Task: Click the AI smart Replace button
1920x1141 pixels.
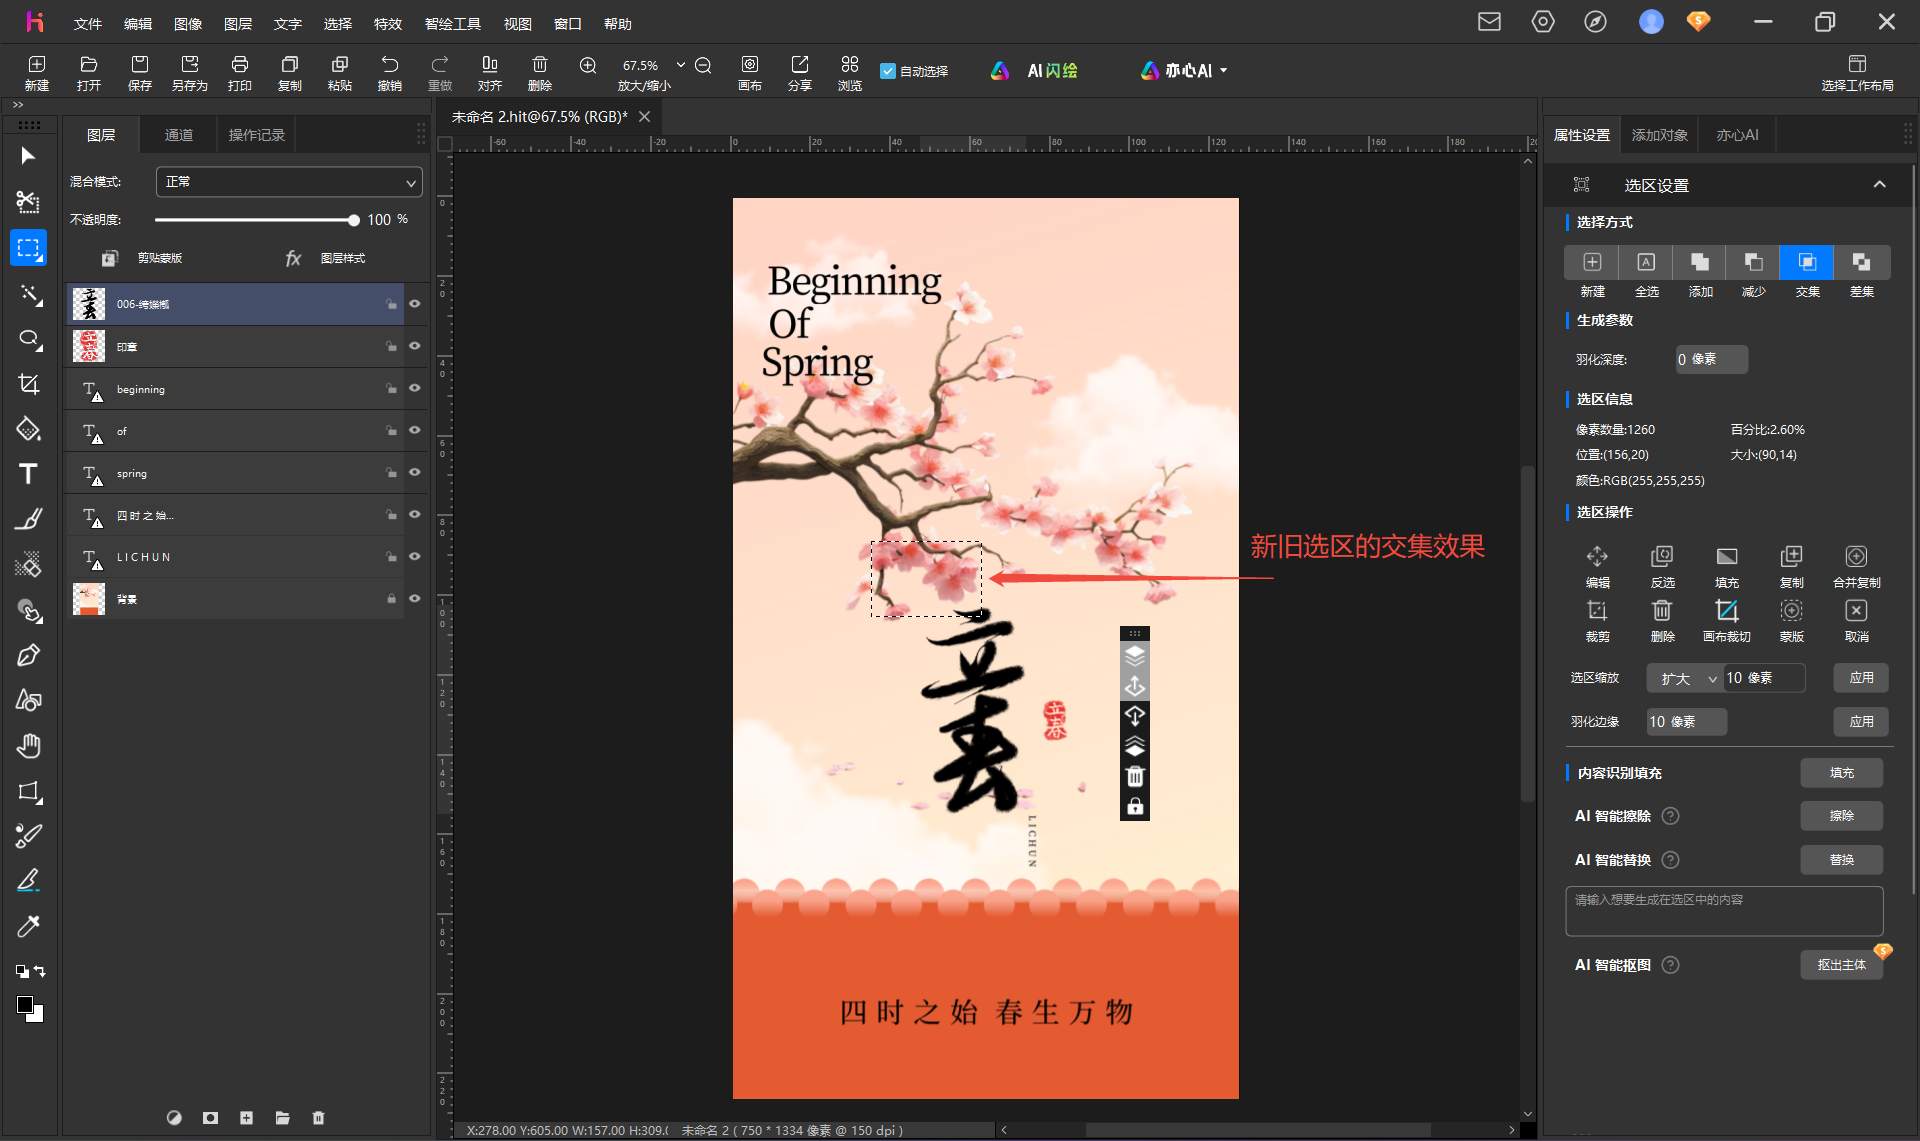Action: click(1841, 860)
